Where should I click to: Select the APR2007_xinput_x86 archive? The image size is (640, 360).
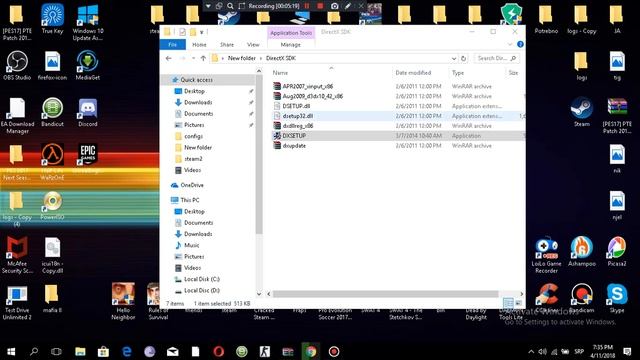[x=308, y=87]
